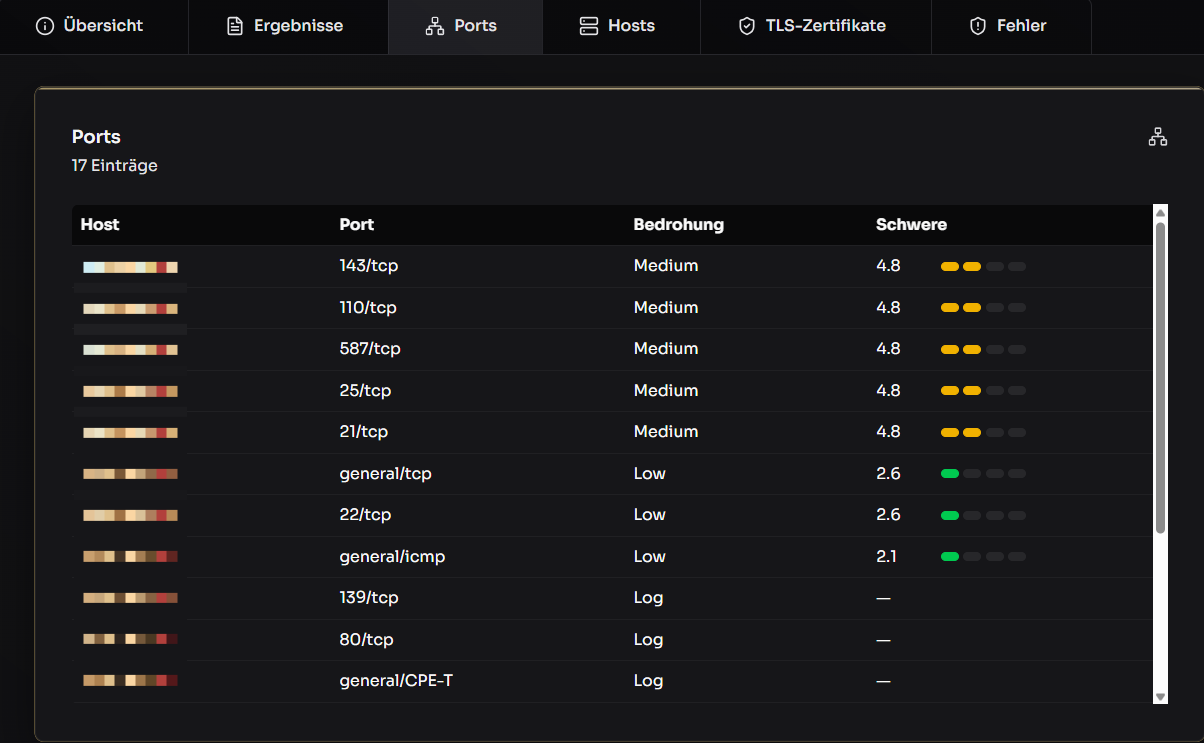Sort by the Bedrohung column header
This screenshot has height=743, width=1204.
coord(678,224)
